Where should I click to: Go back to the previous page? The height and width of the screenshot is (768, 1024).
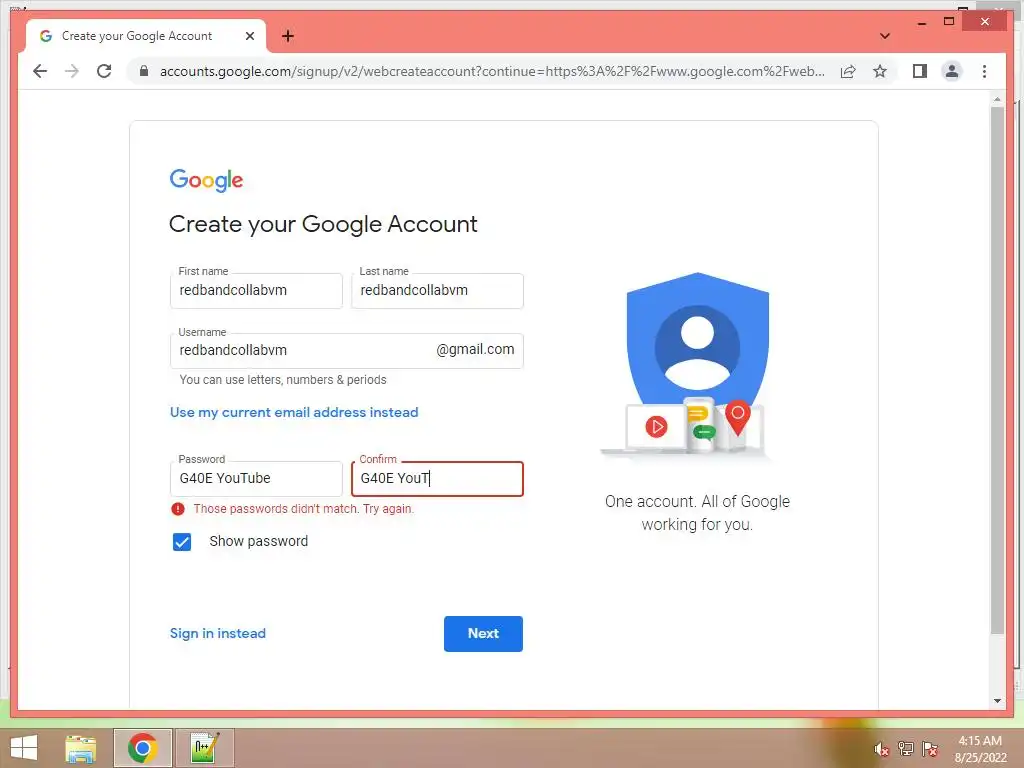40,71
